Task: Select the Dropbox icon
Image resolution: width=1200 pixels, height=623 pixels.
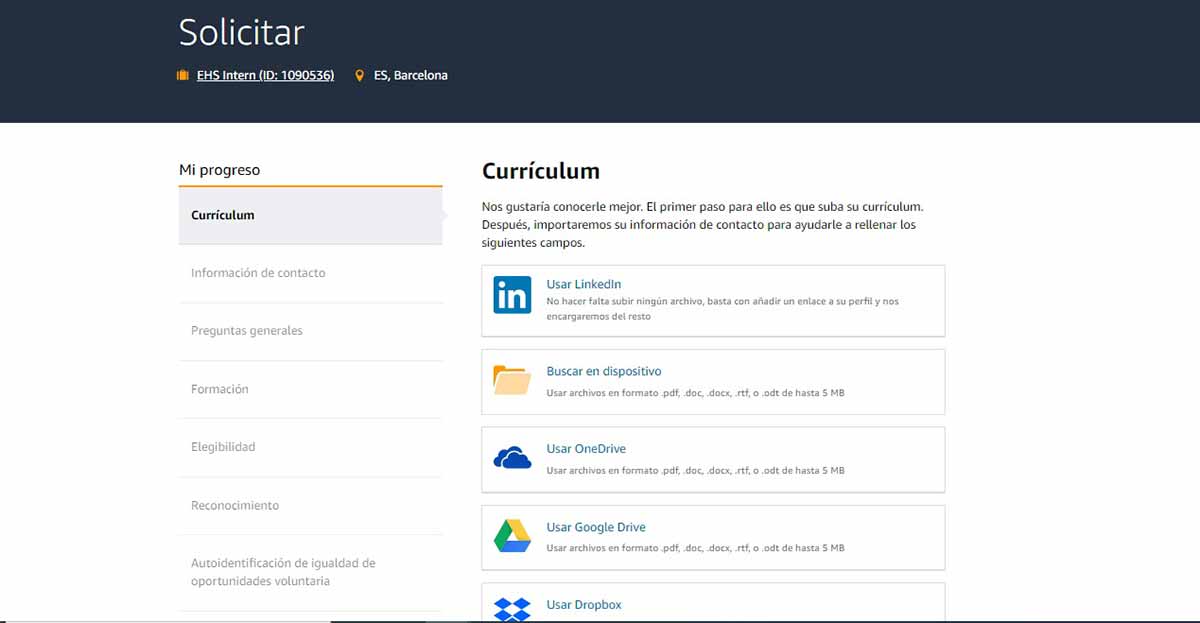Action: (x=512, y=608)
